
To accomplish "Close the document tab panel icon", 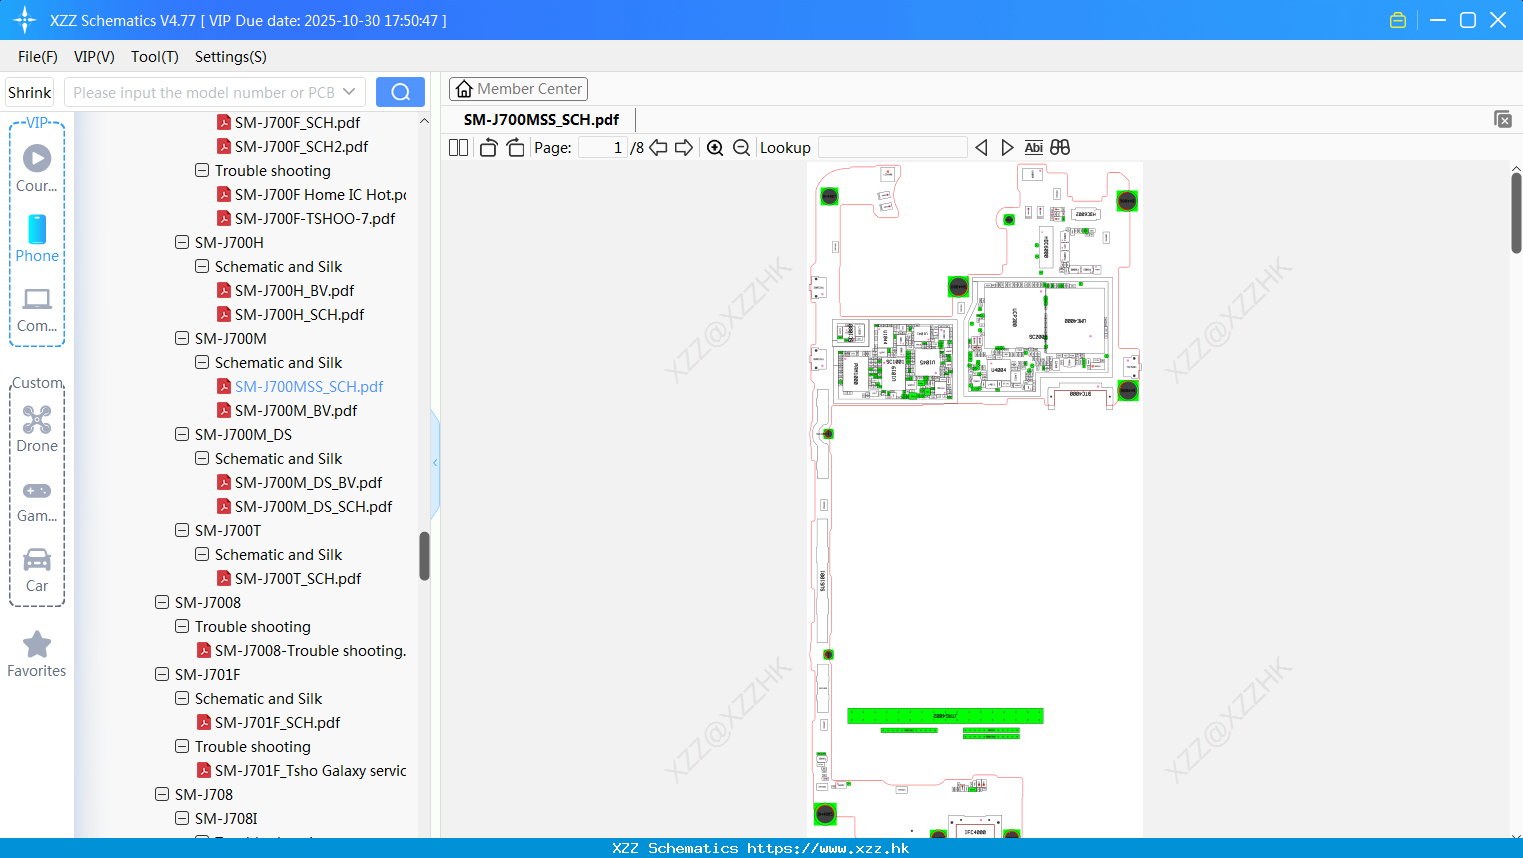I will 1502,119.
